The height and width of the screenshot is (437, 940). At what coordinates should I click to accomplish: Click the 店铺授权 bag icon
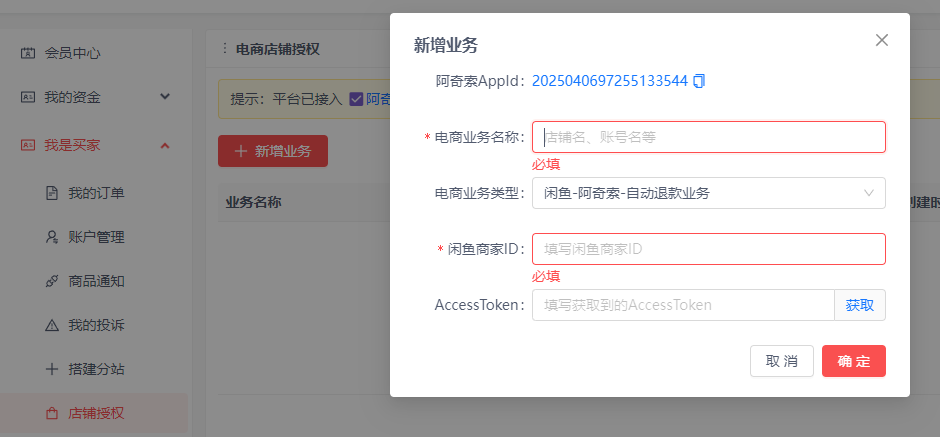[x=52, y=413]
